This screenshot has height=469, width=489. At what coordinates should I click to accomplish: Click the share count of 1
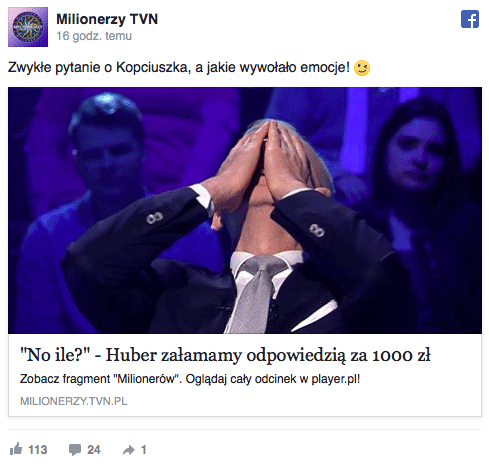(144, 450)
